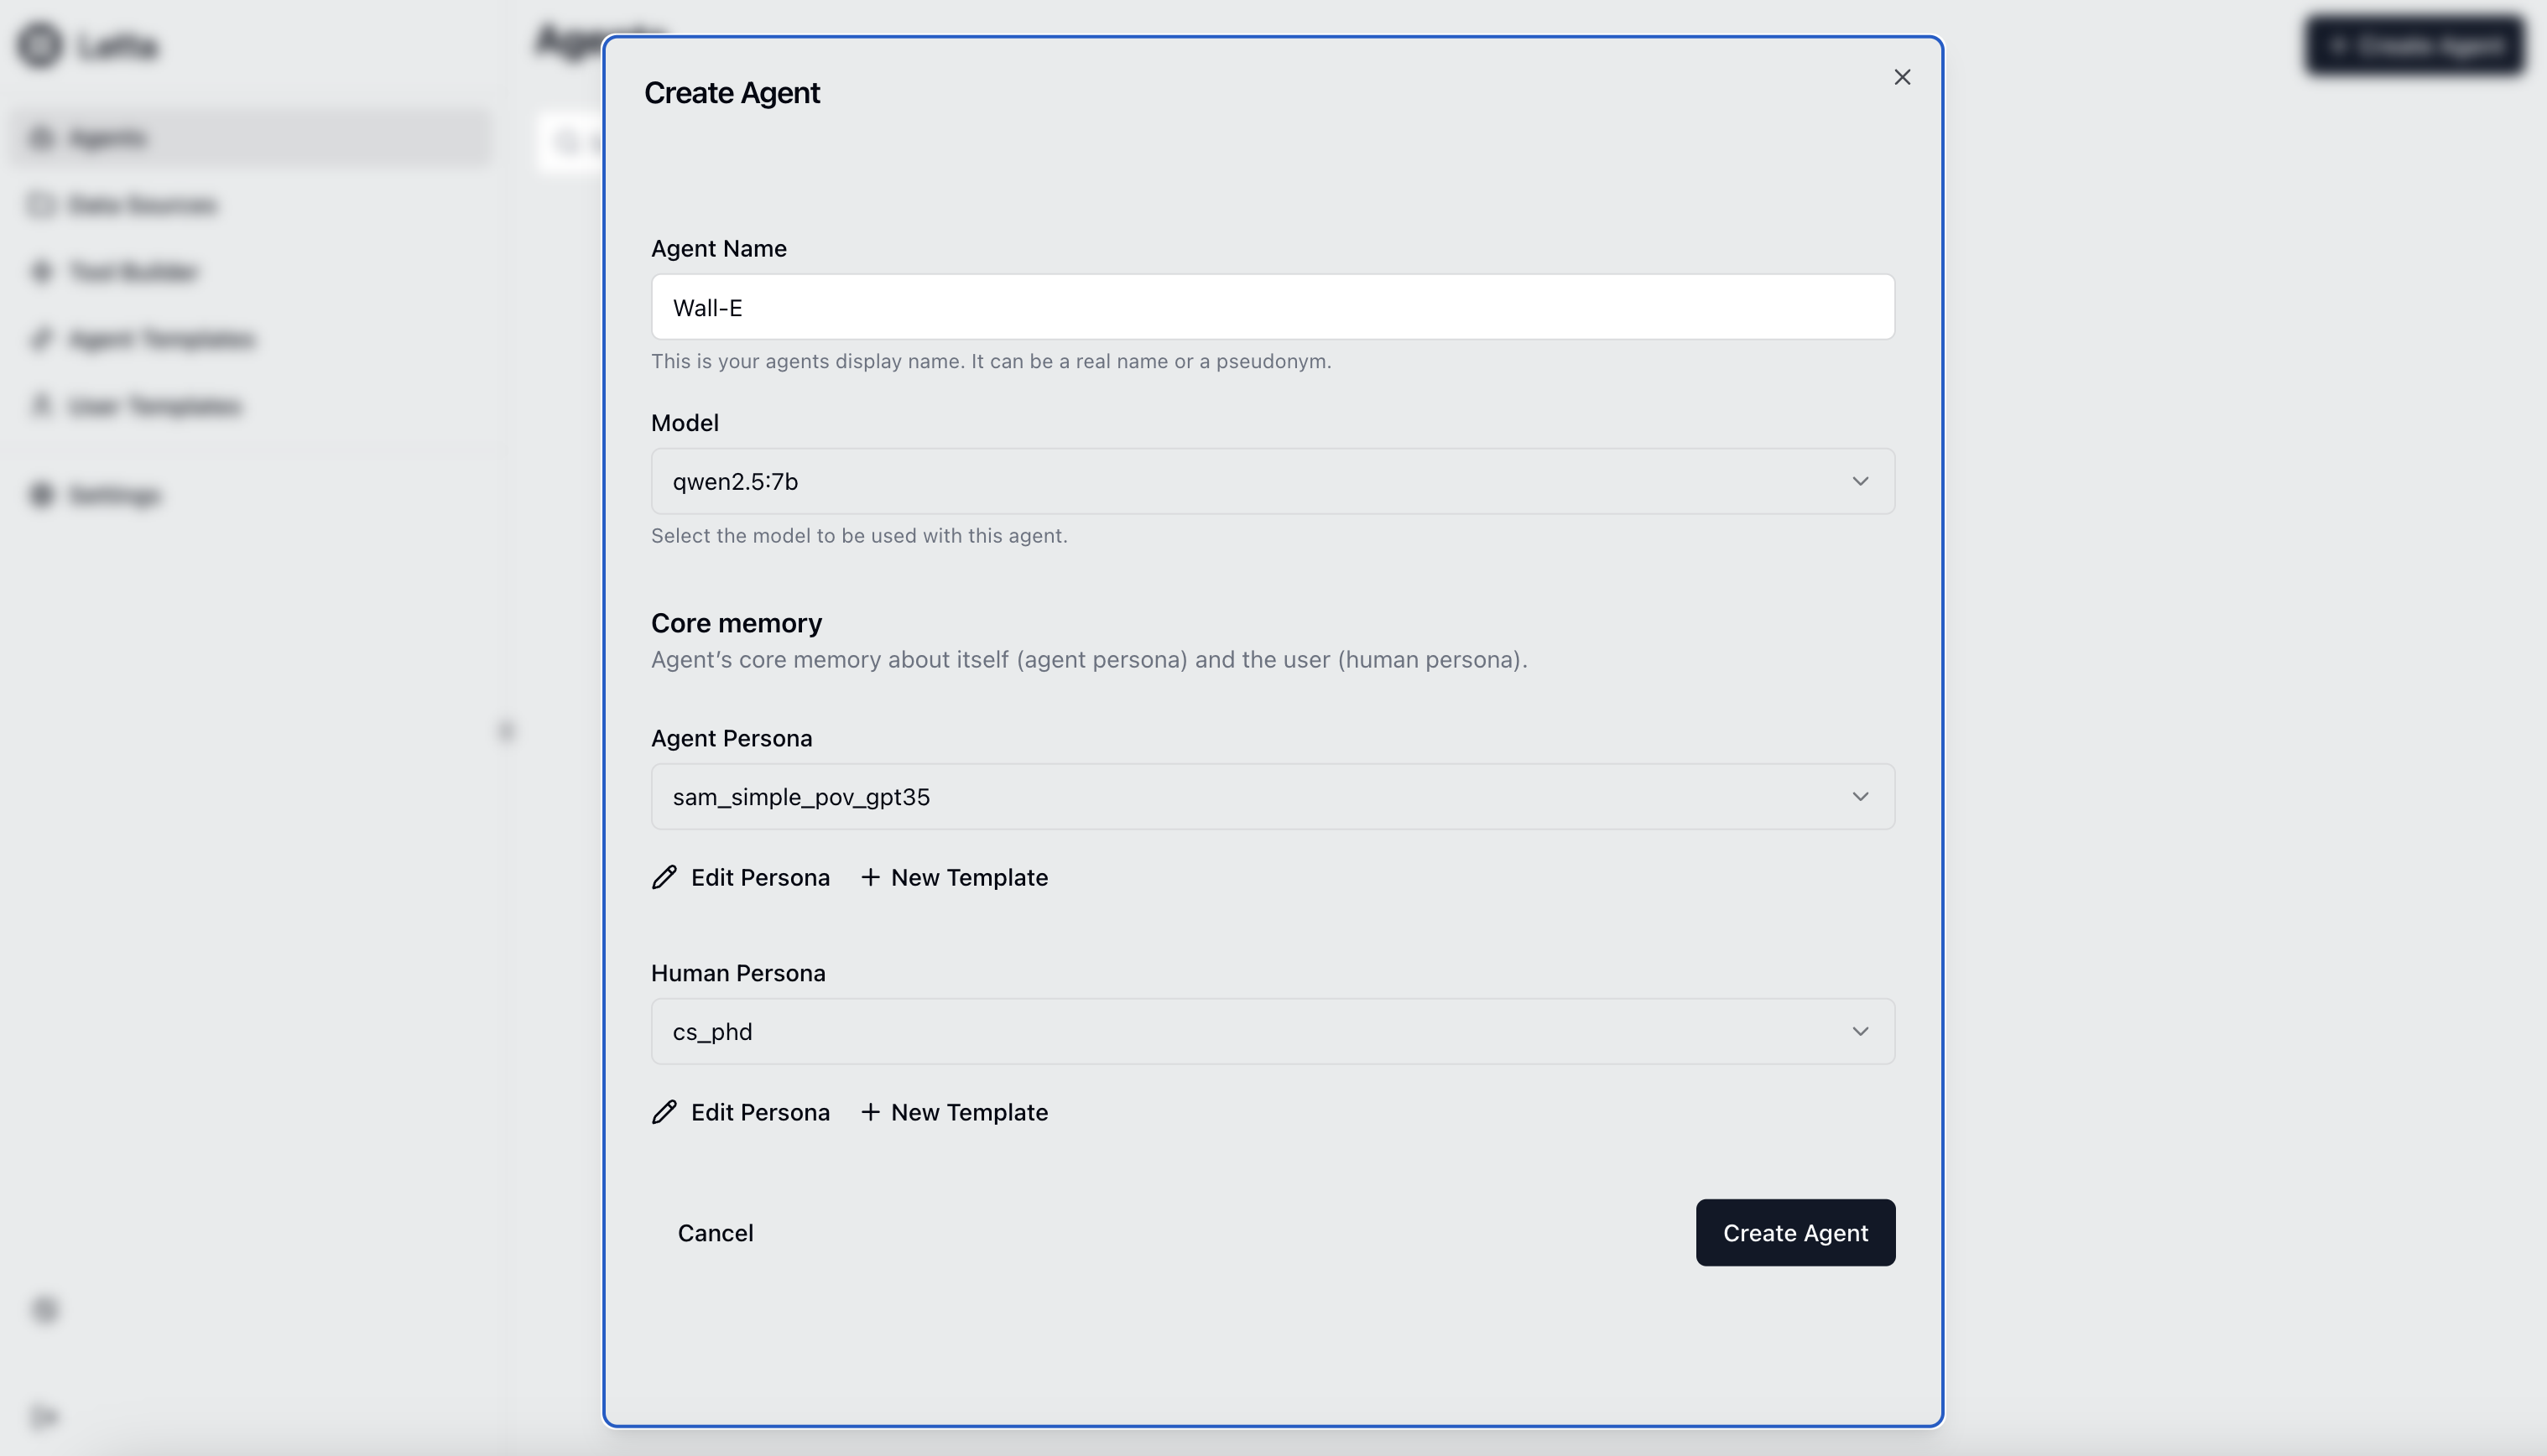2547x1456 pixels.
Task: Click the Letta logo in the sidebar
Action: (x=40, y=45)
